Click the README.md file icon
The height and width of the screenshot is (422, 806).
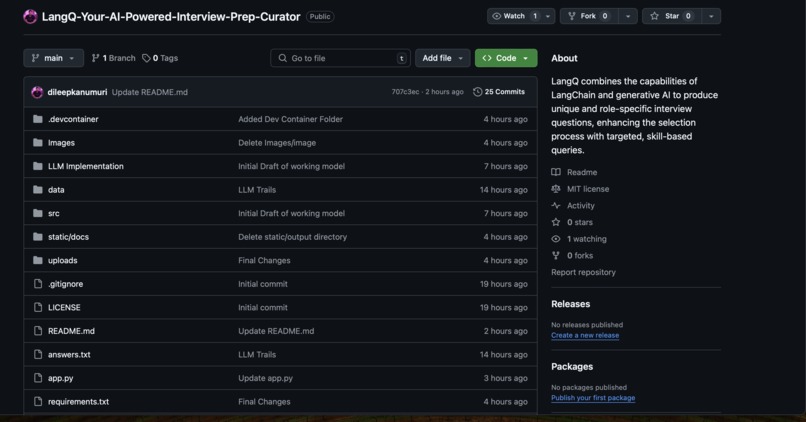[38, 331]
